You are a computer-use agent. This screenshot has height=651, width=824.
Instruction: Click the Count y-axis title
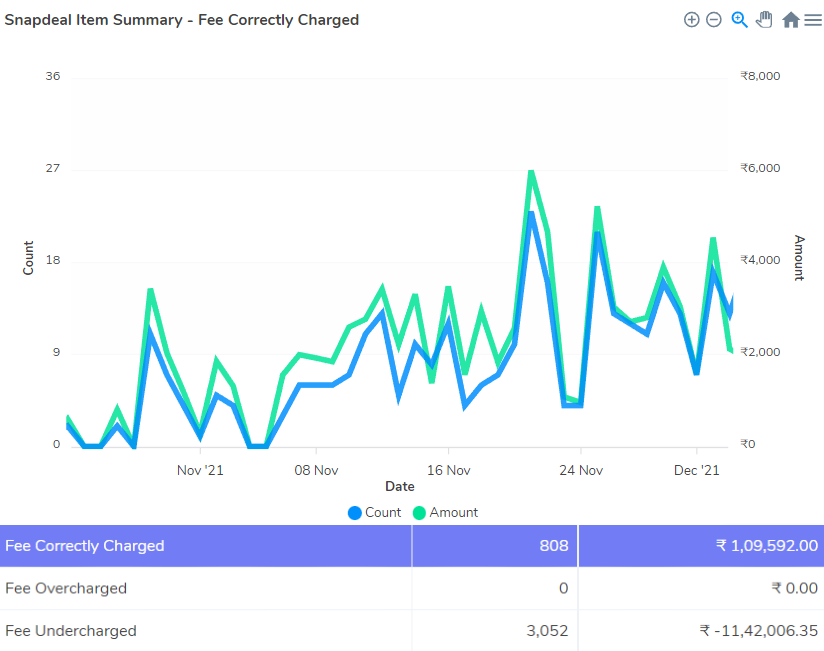point(28,258)
